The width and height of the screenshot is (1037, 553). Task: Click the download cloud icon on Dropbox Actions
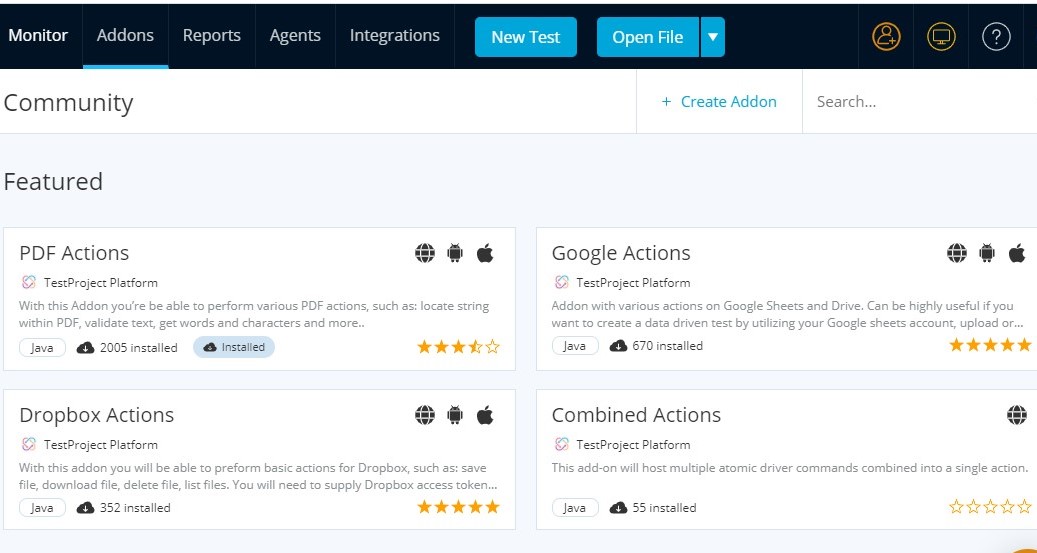point(85,508)
